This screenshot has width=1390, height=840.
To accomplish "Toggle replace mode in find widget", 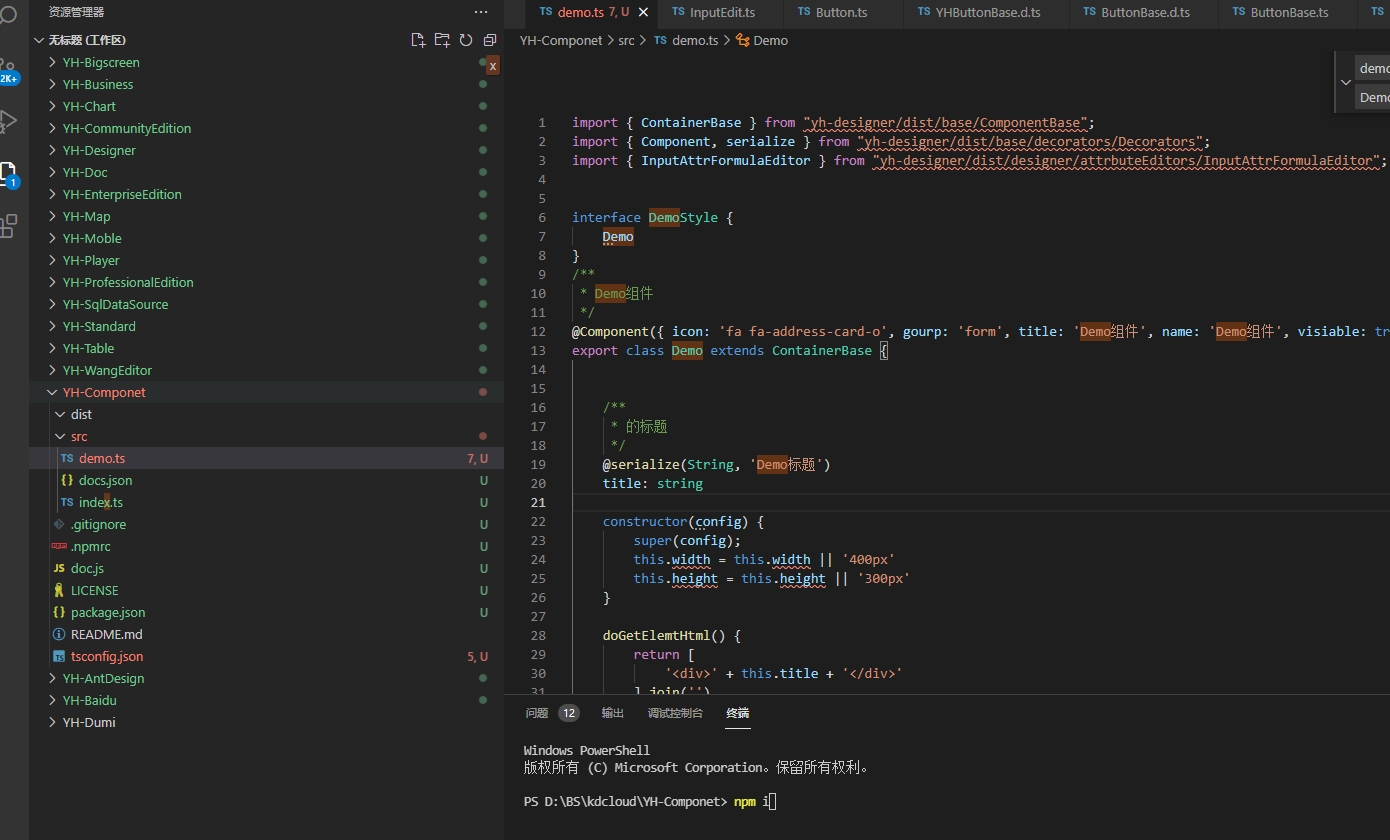I will (x=1346, y=83).
